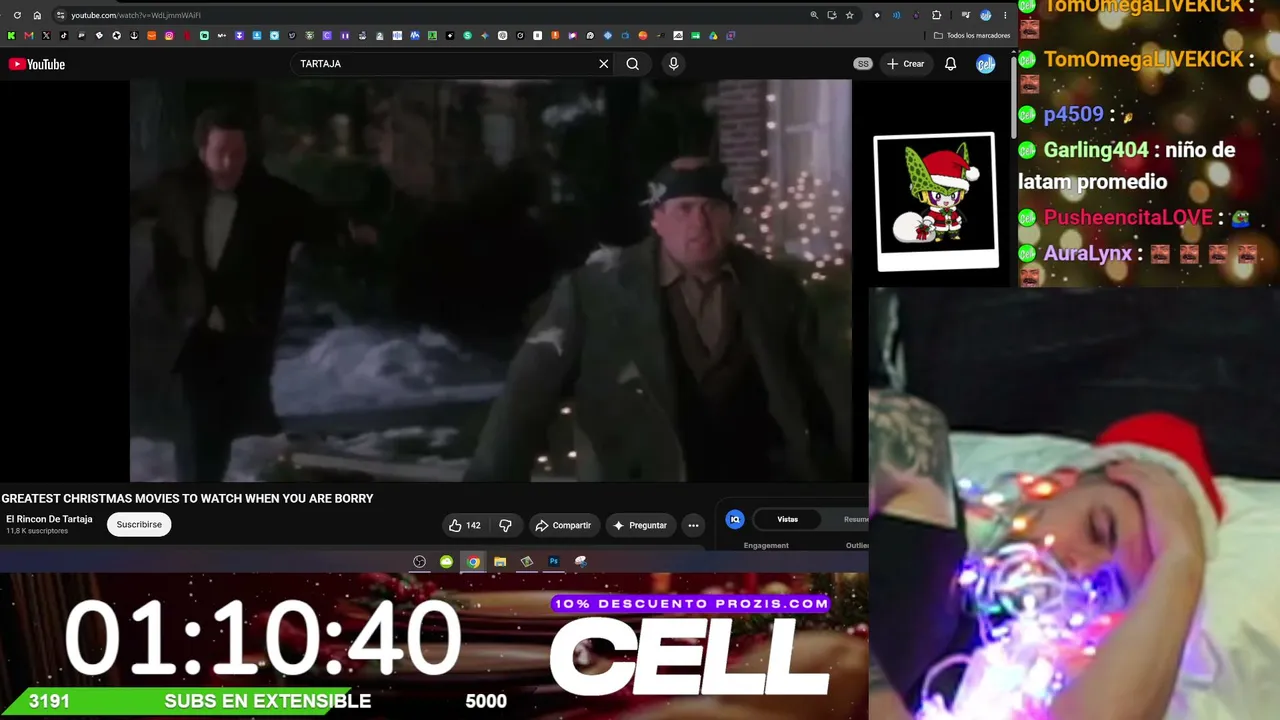Open the Gmail bookmark

point(29,36)
